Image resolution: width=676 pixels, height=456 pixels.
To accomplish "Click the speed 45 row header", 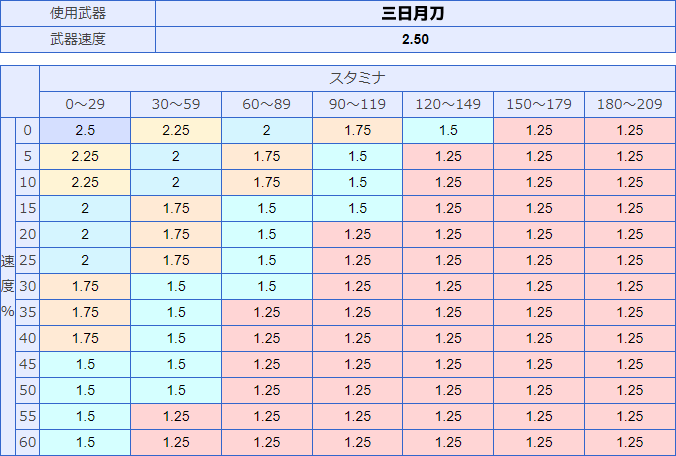I will [28, 364].
